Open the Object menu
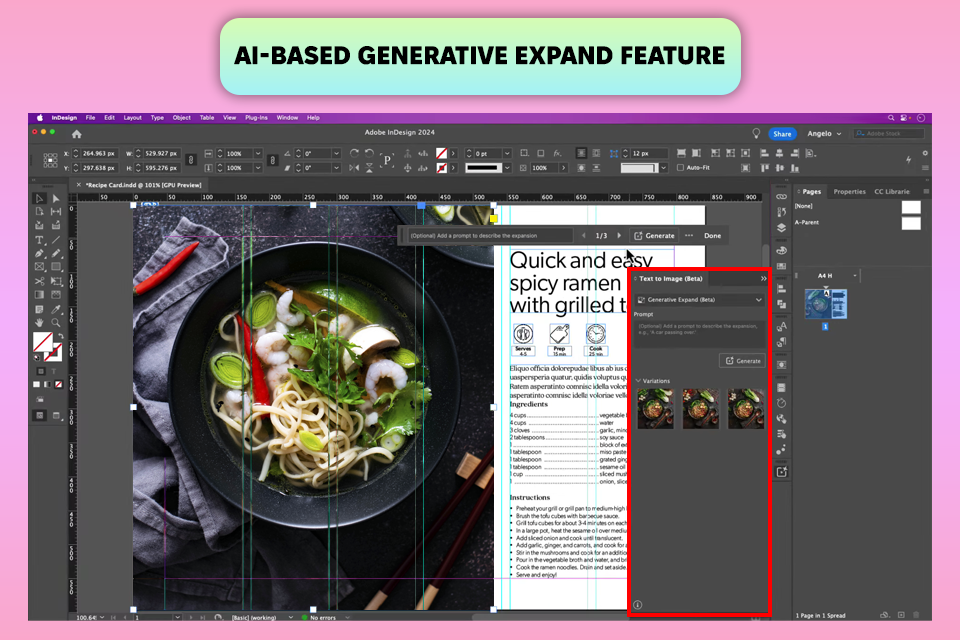Viewport: 960px width, 640px height. point(181,118)
